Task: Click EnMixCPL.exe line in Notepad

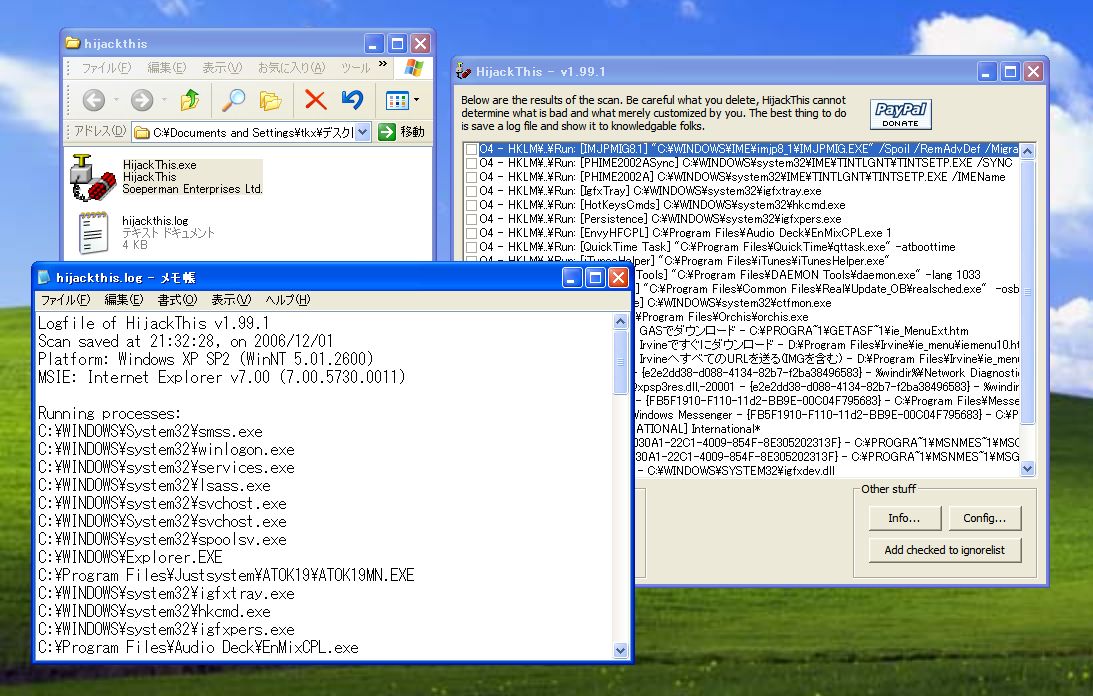Action: pyautogui.click(x=198, y=647)
